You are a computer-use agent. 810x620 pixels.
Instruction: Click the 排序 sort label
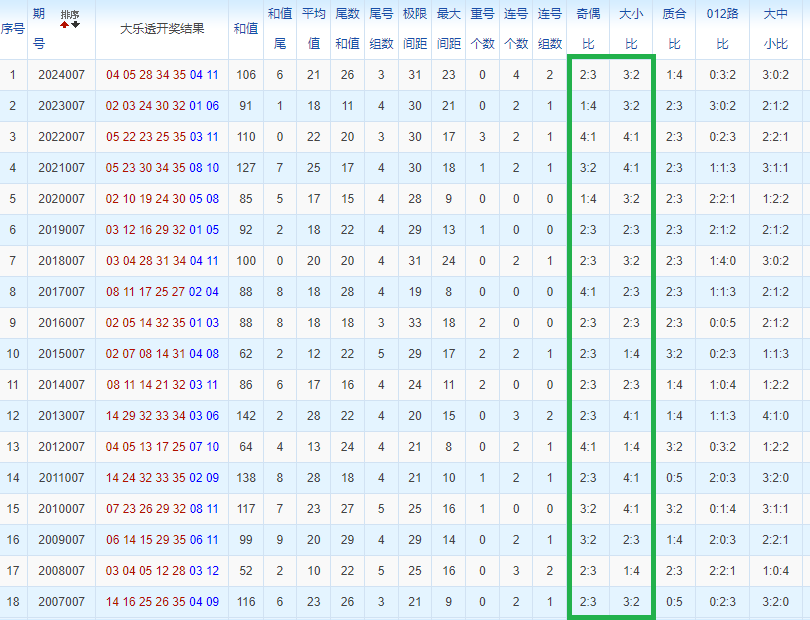tap(70, 14)
